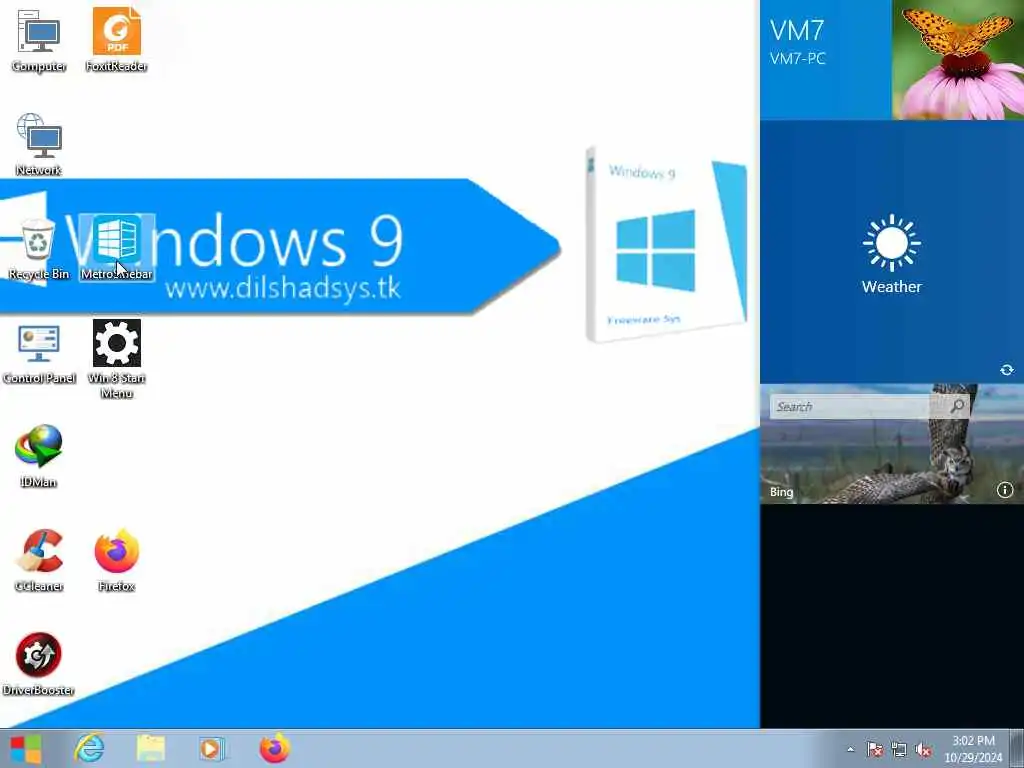
Task: Select the CCleaner desktop icon
Action: coord(39,560)
